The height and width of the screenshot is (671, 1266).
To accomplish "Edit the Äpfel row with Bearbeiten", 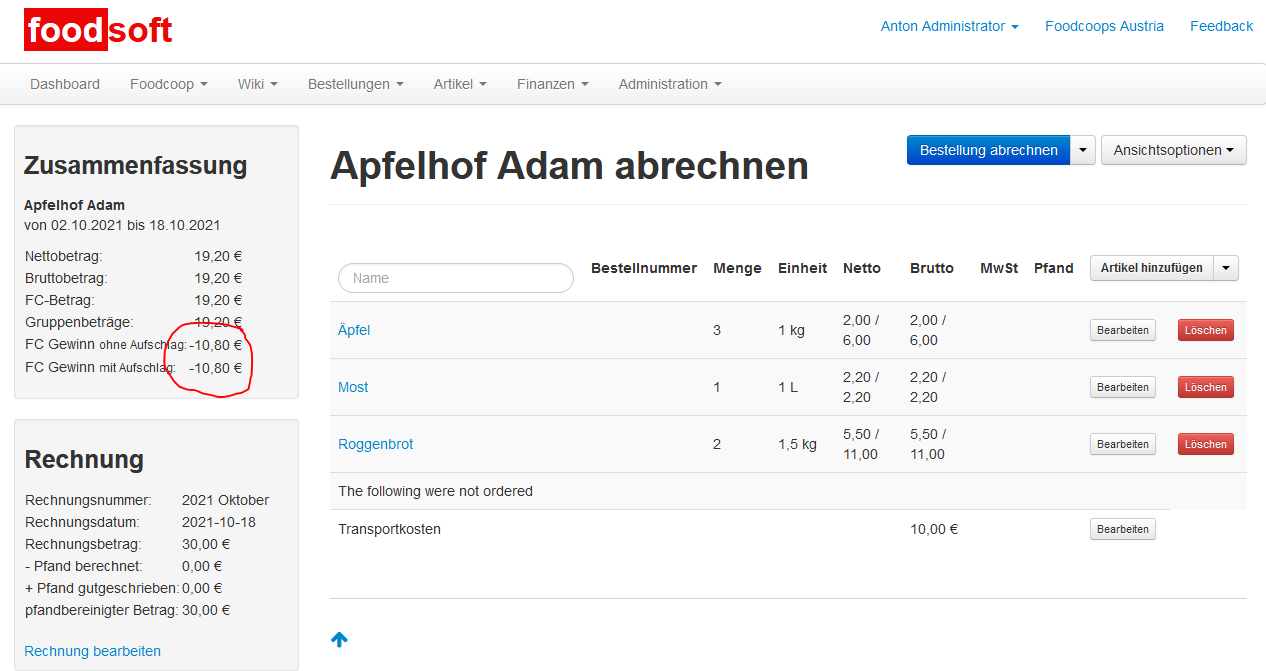I will [x=1122, y=330].
